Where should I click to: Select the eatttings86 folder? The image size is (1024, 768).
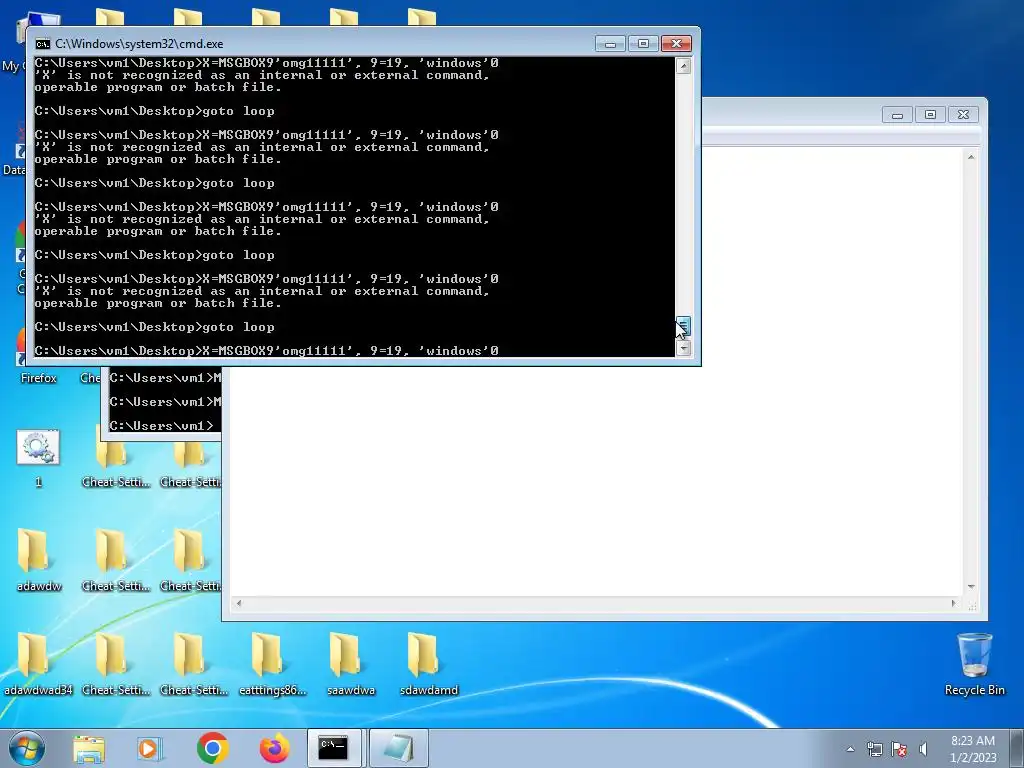click(272, 664)
